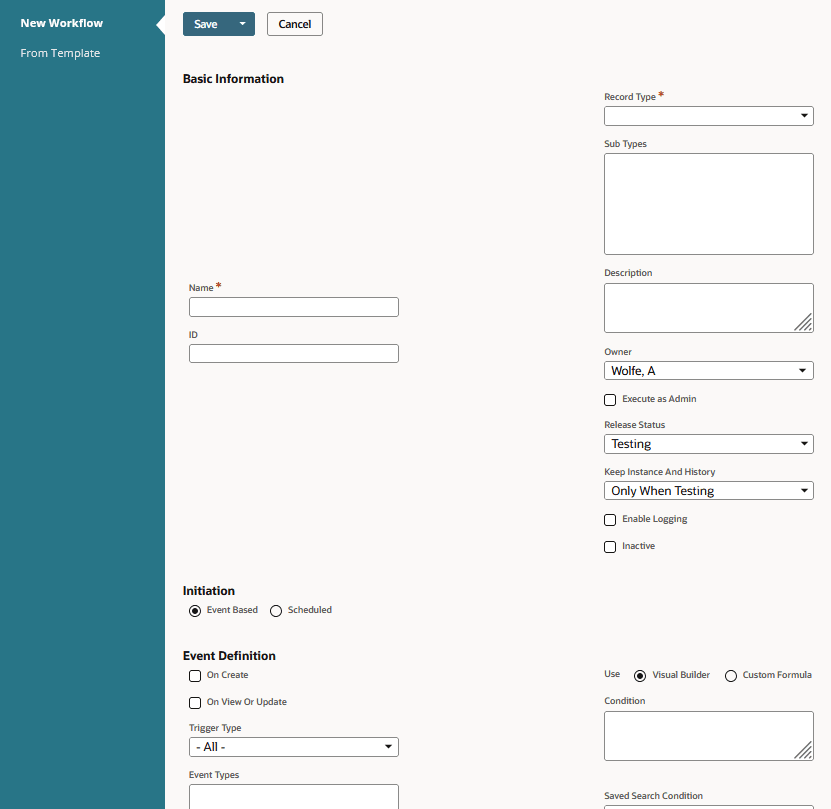Open the Record Type dropdown

click(709, 116)
